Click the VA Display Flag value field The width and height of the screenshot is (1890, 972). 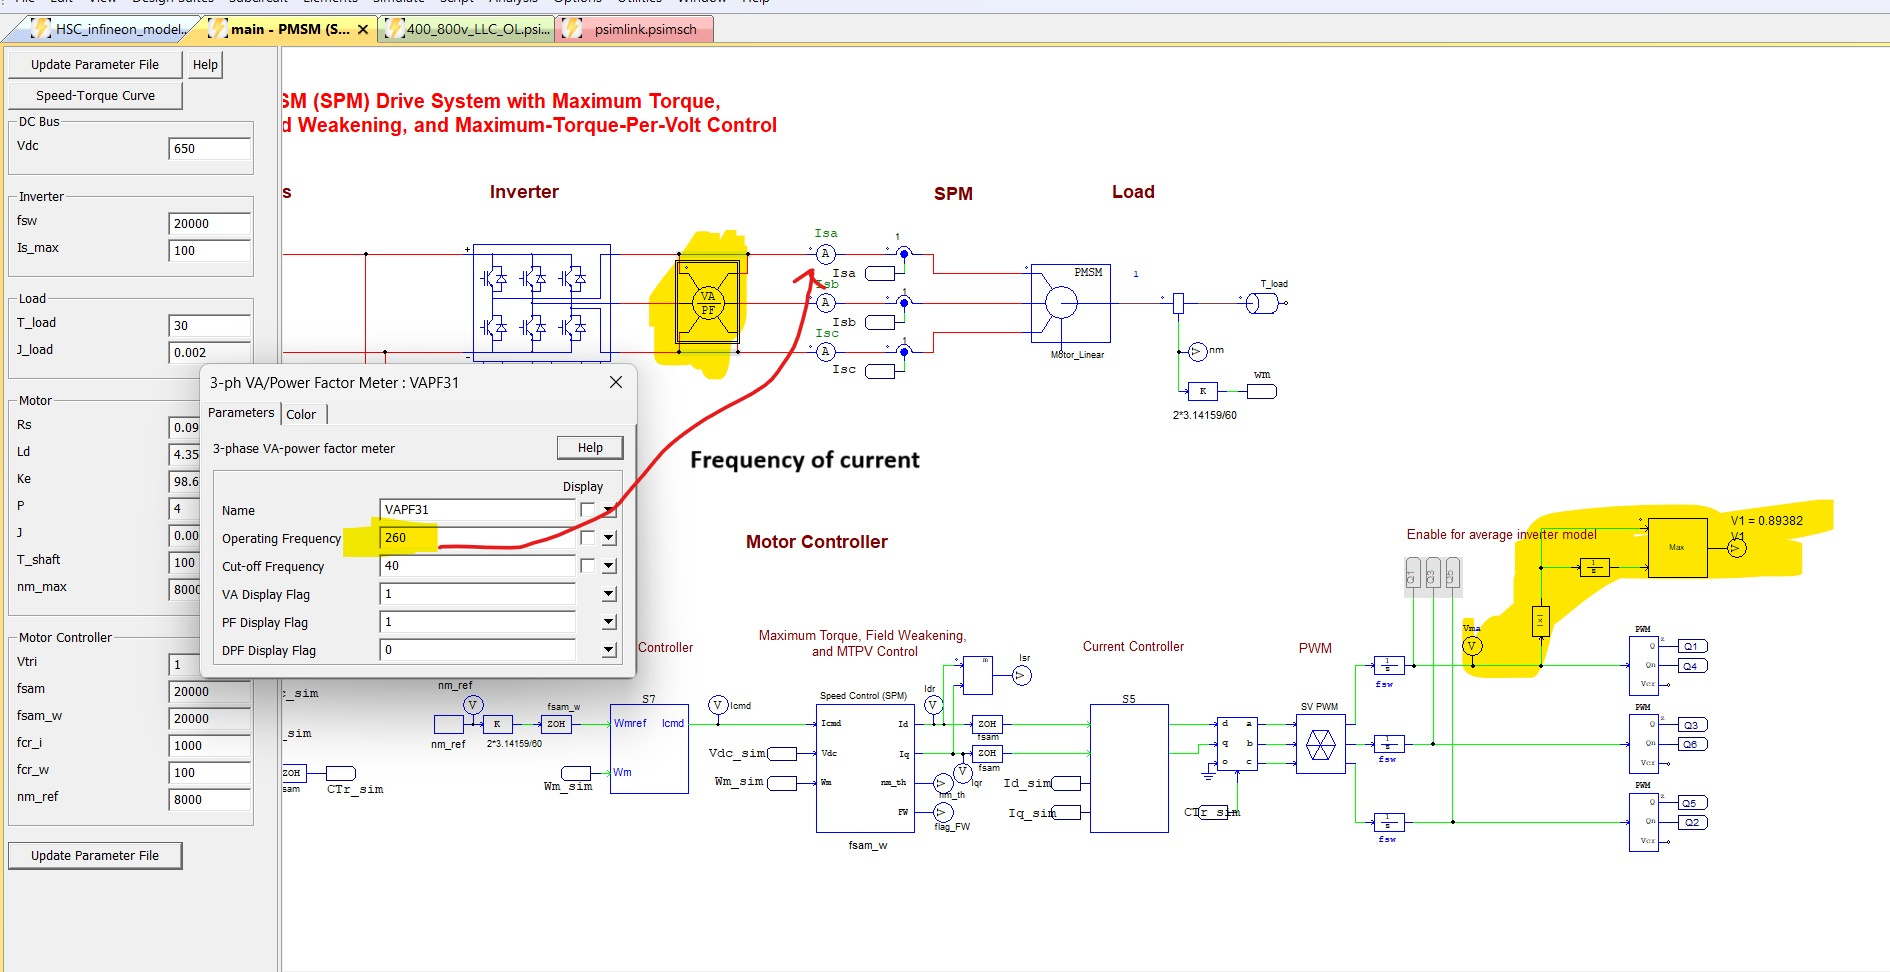[477, 594]
